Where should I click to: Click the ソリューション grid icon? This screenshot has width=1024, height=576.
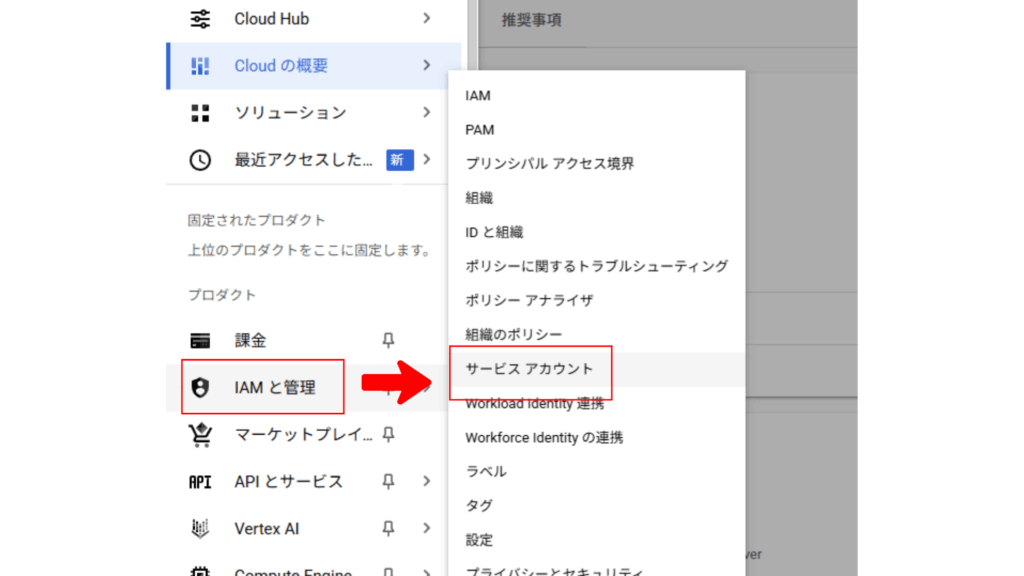(200, 113)
